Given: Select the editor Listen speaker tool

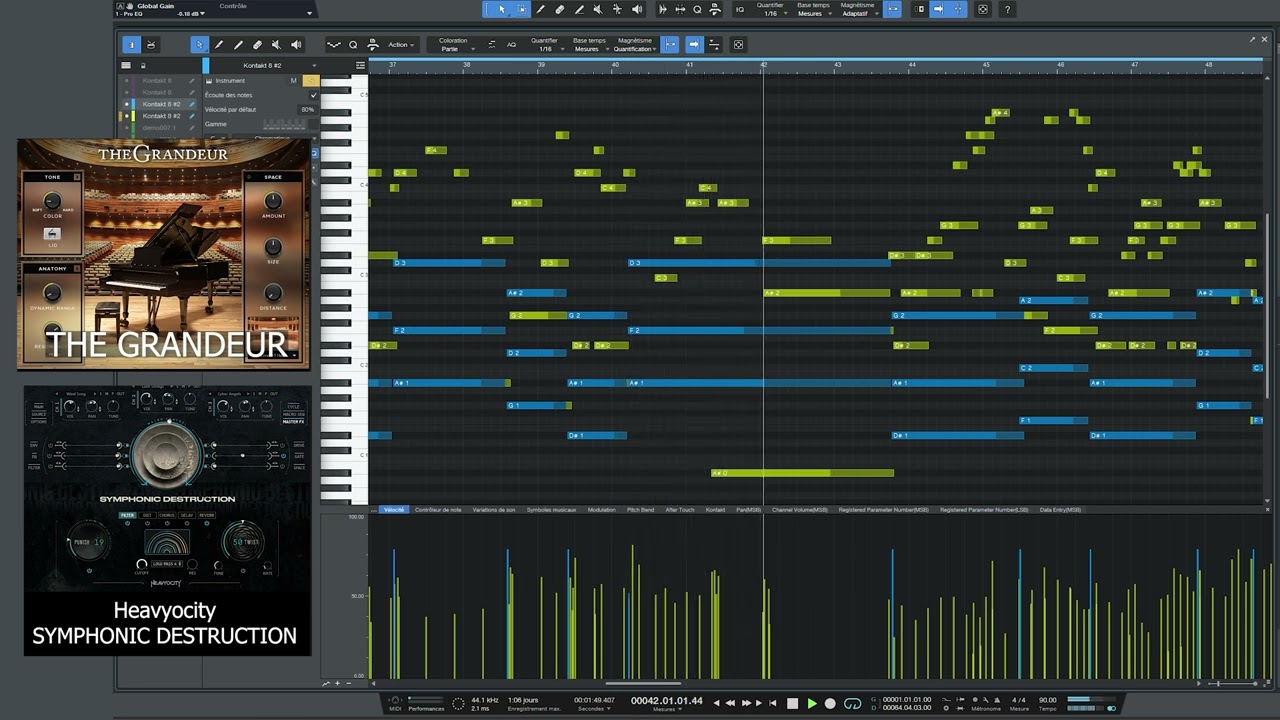Looking at the screenshot, I should (296, 44).
